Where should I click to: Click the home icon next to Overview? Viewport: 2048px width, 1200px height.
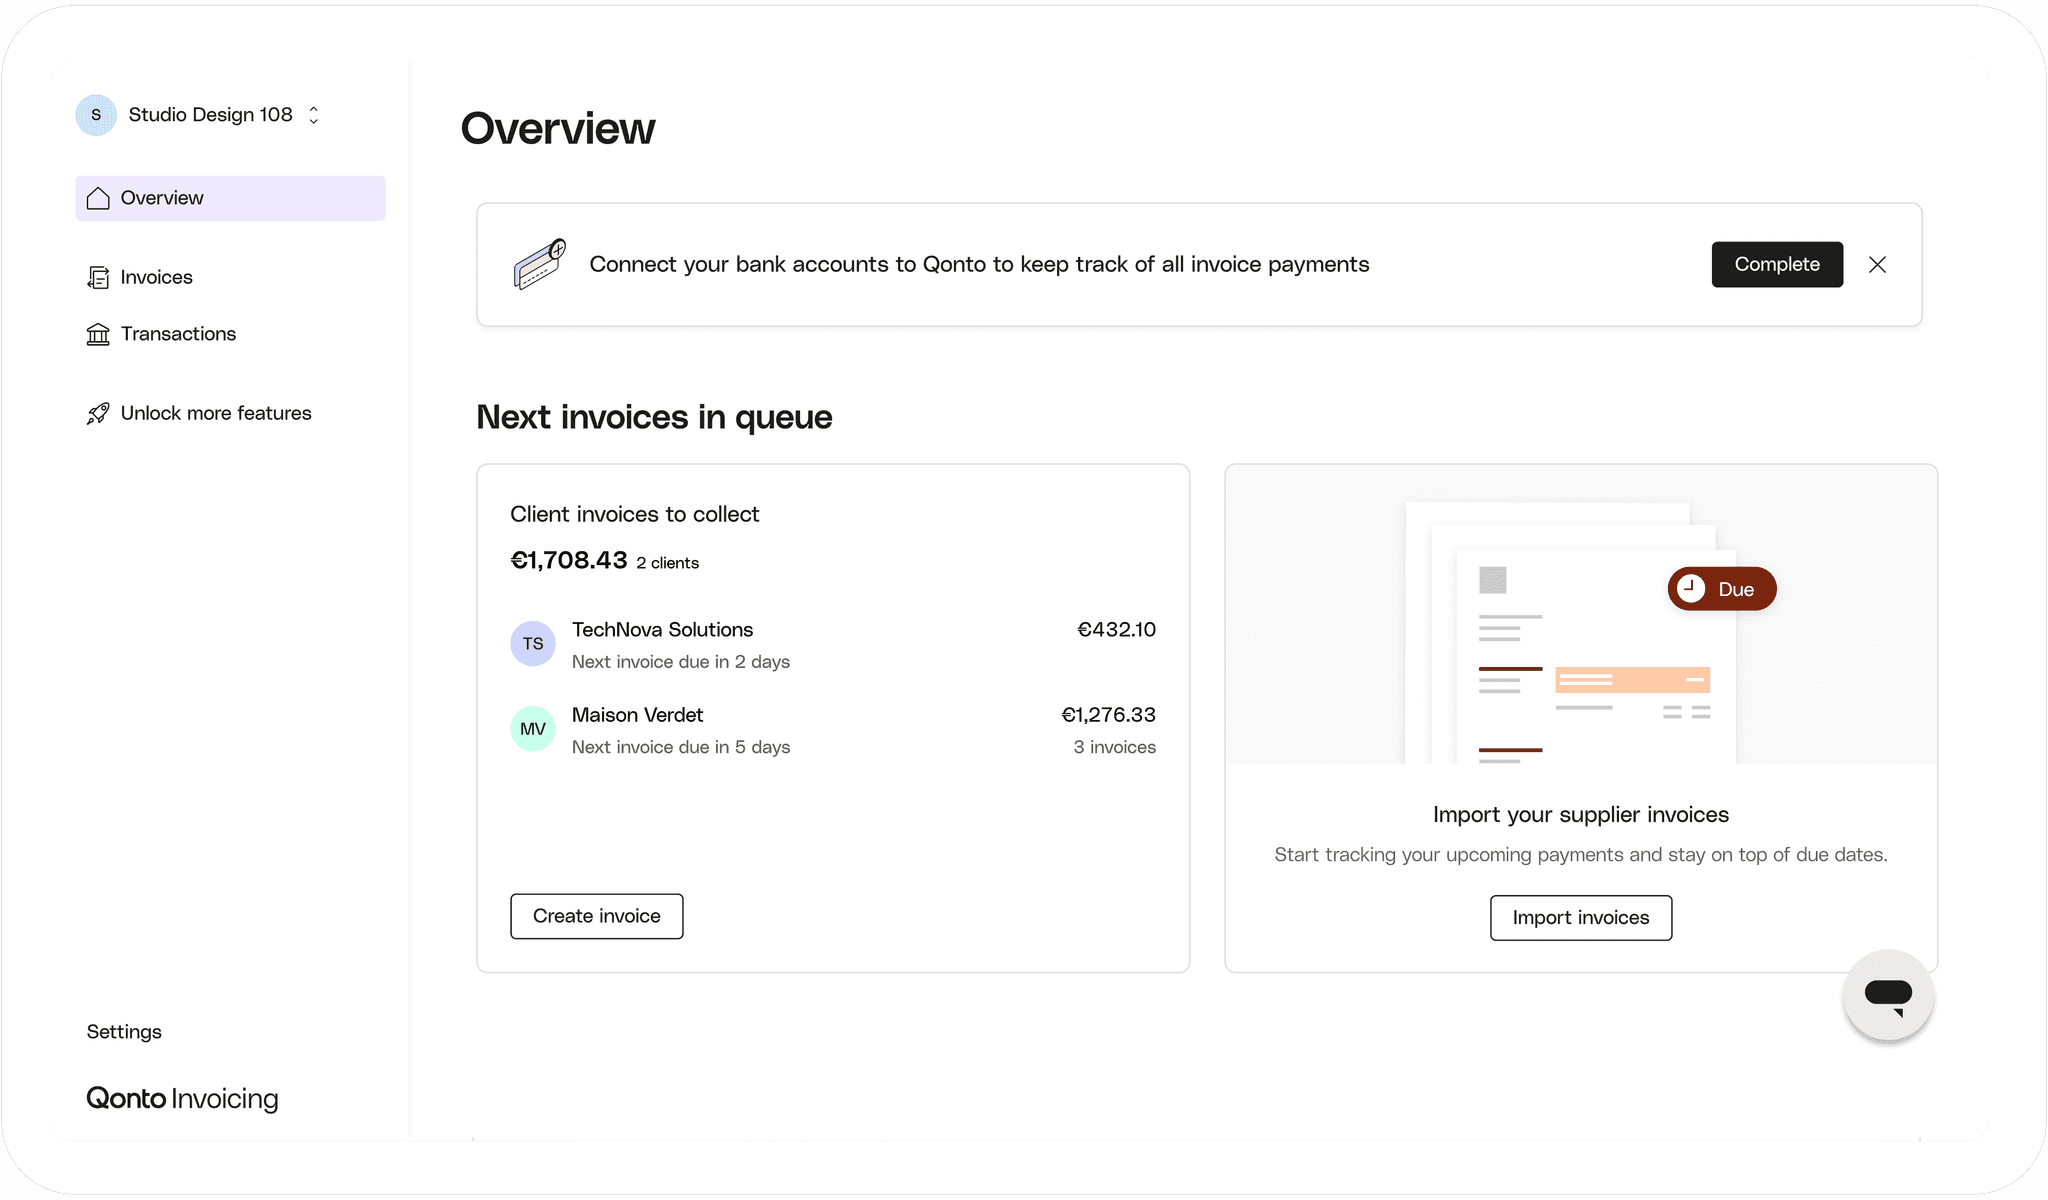[x=98, y=198]
